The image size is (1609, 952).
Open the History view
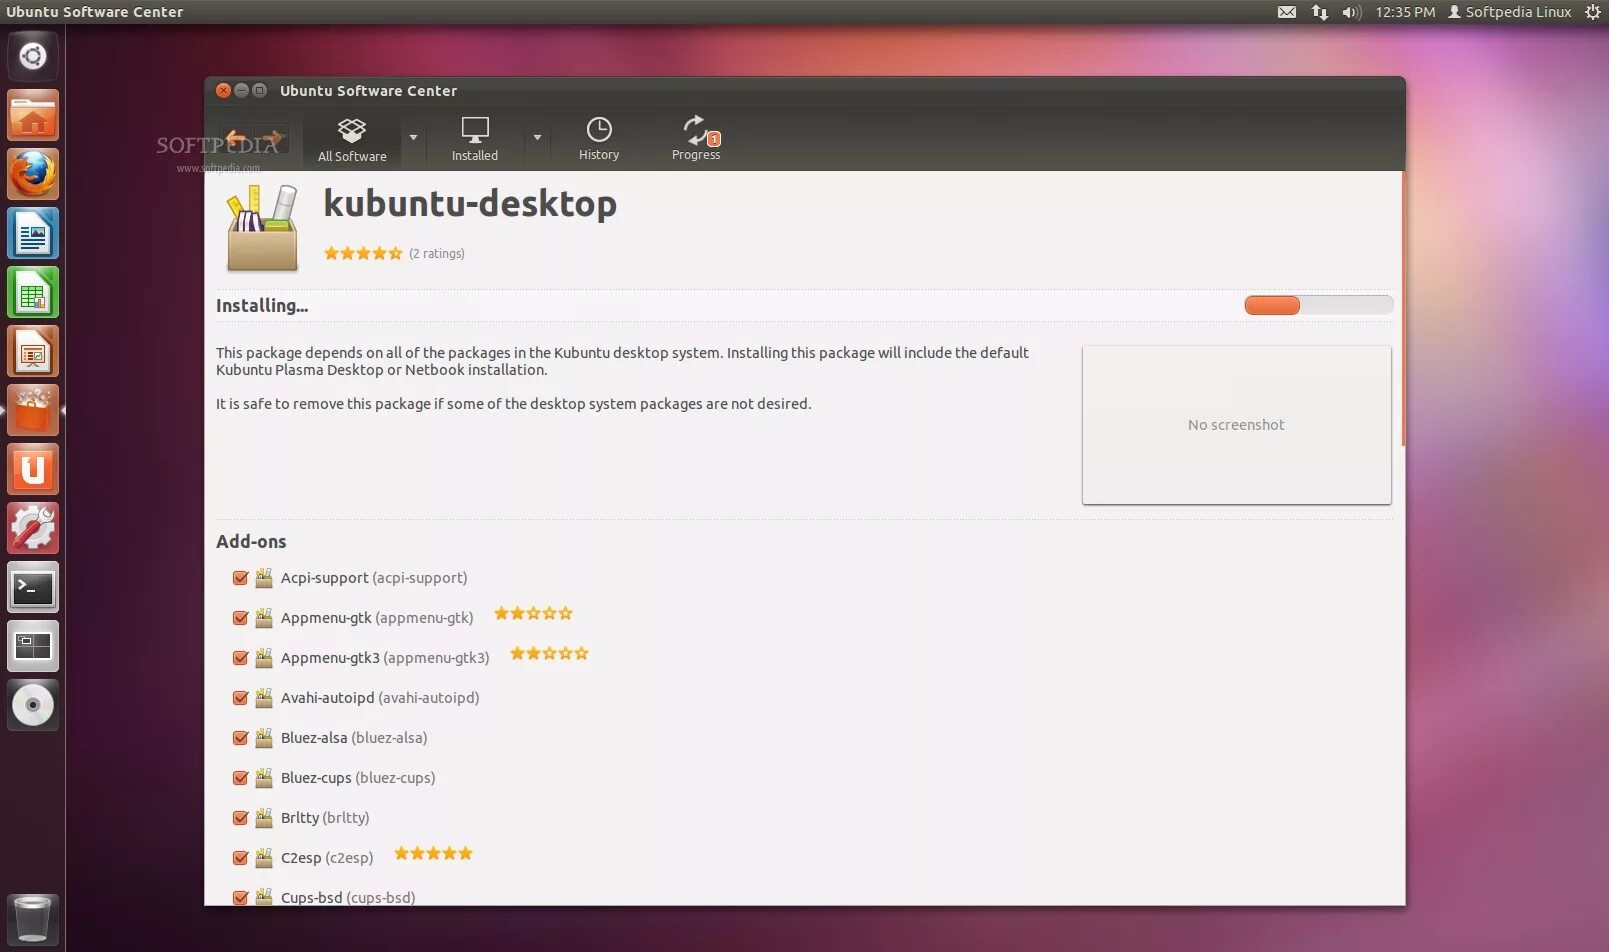click(x=599, y=139)
